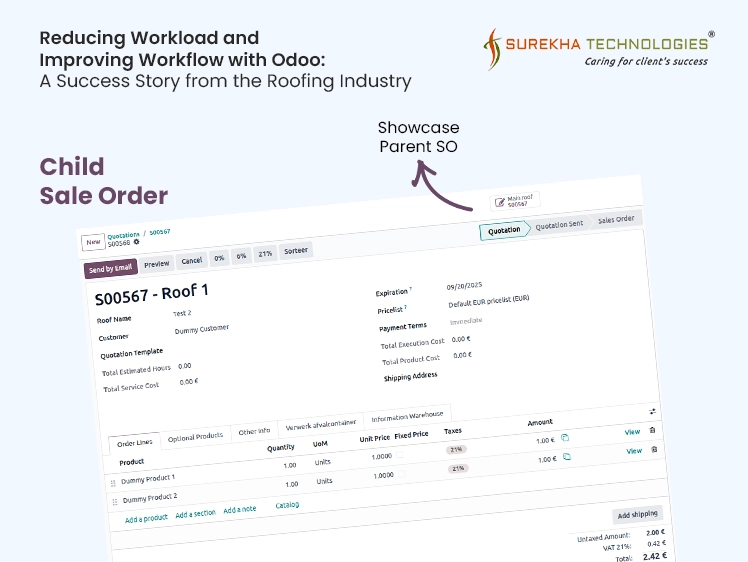Select the Sales Order status stage

[x=616, y=219]
